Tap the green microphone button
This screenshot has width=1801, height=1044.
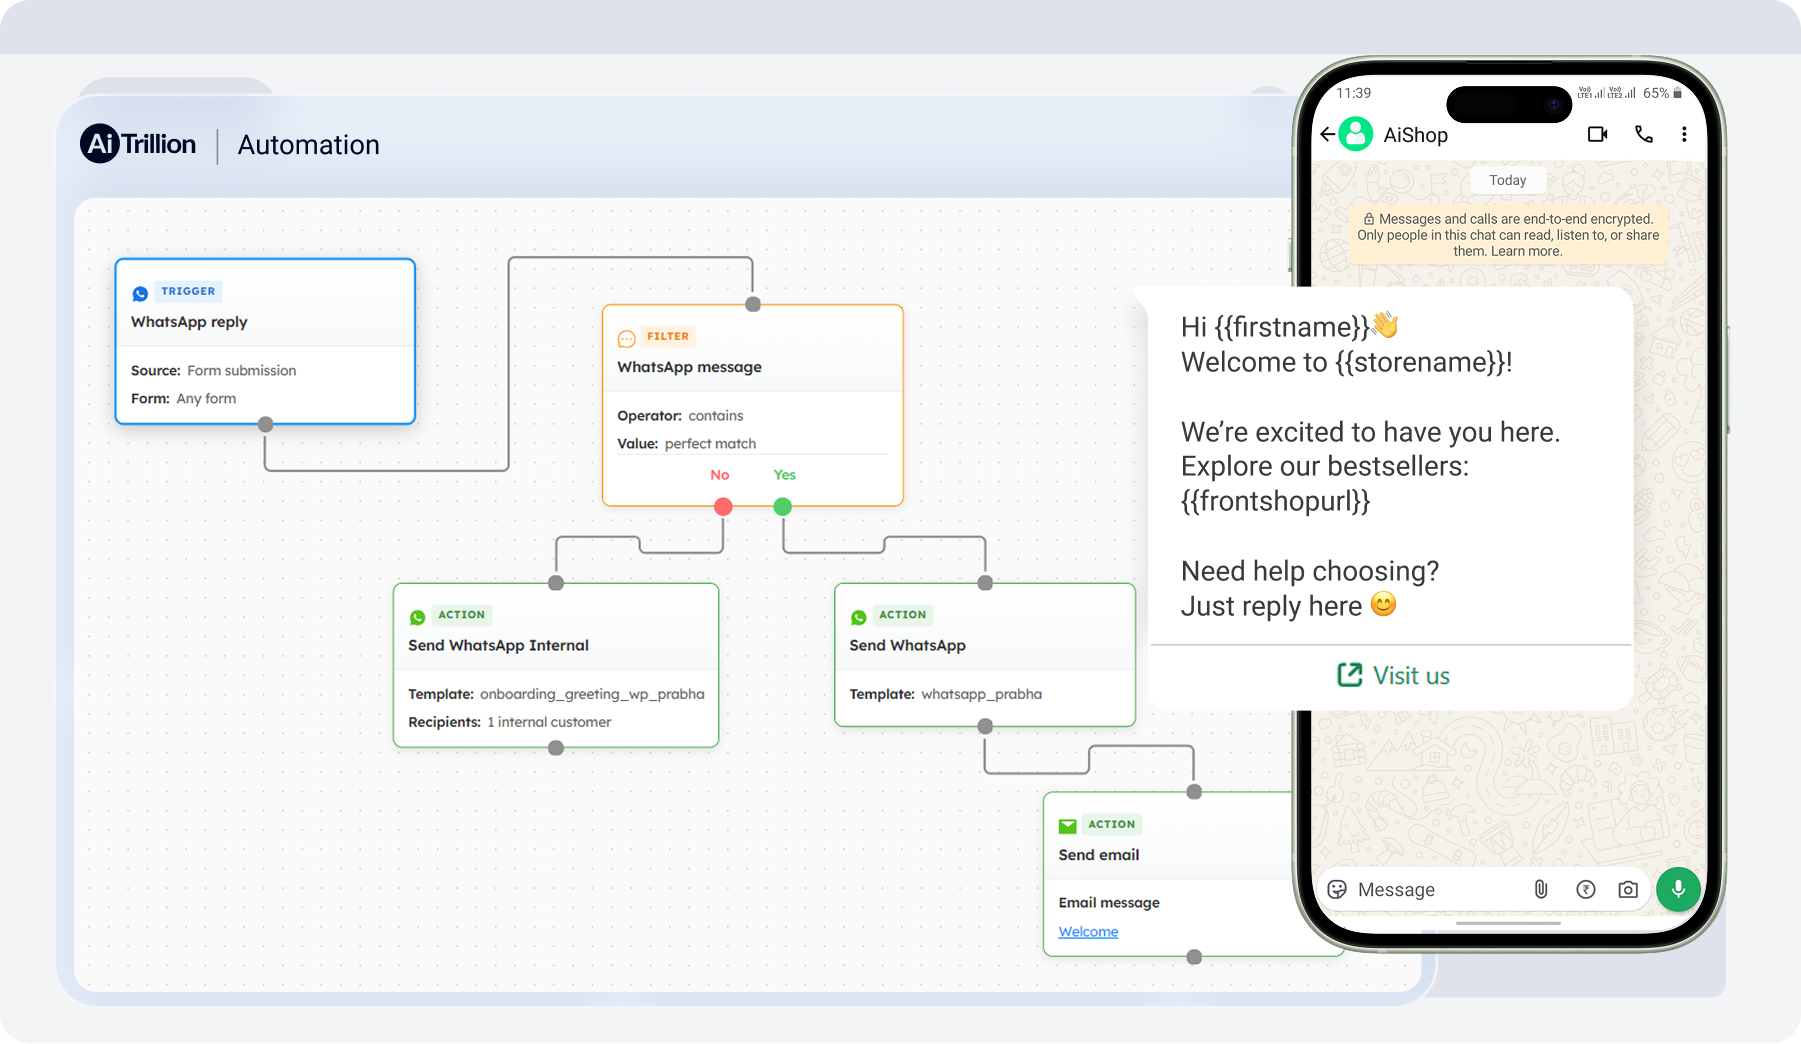pyautogui.click(x=1678, y=889)
